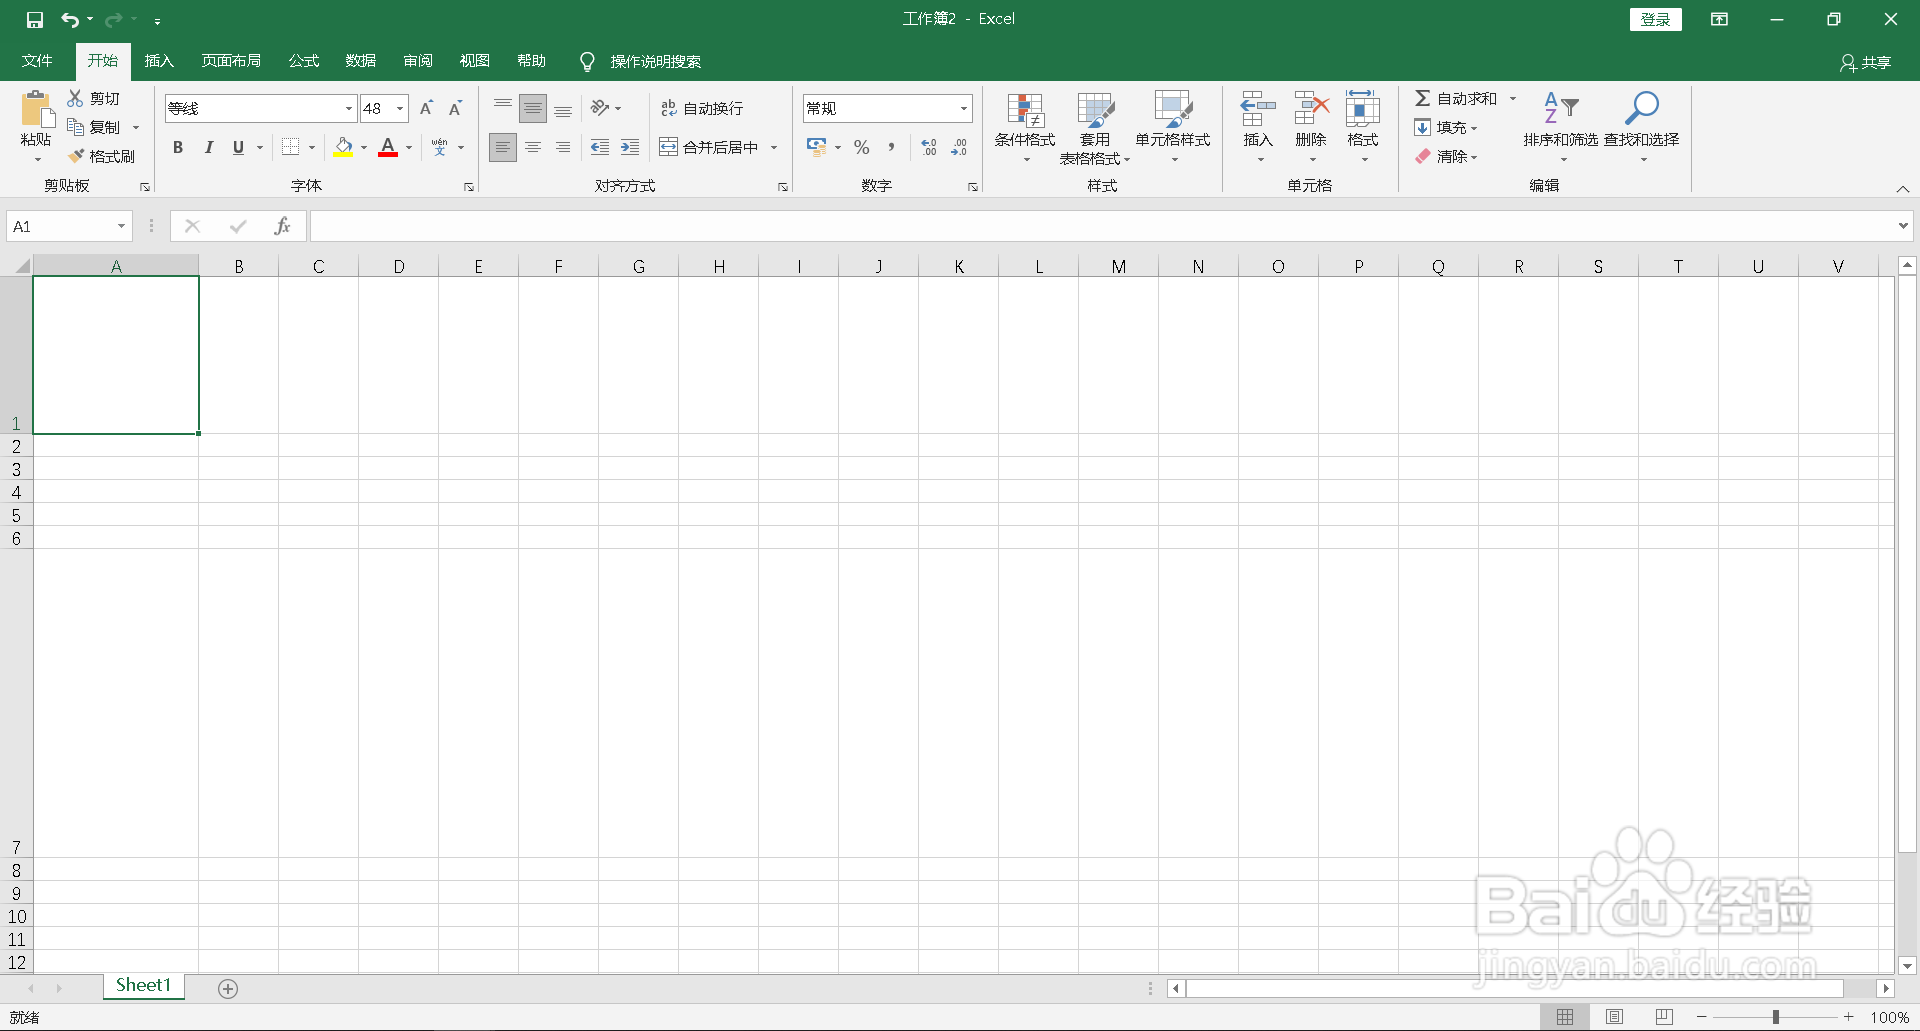The height and width of the screenshot is (1031, 1920).
Task: Expand font color dropdown arrow
Action: pos(409,147)
